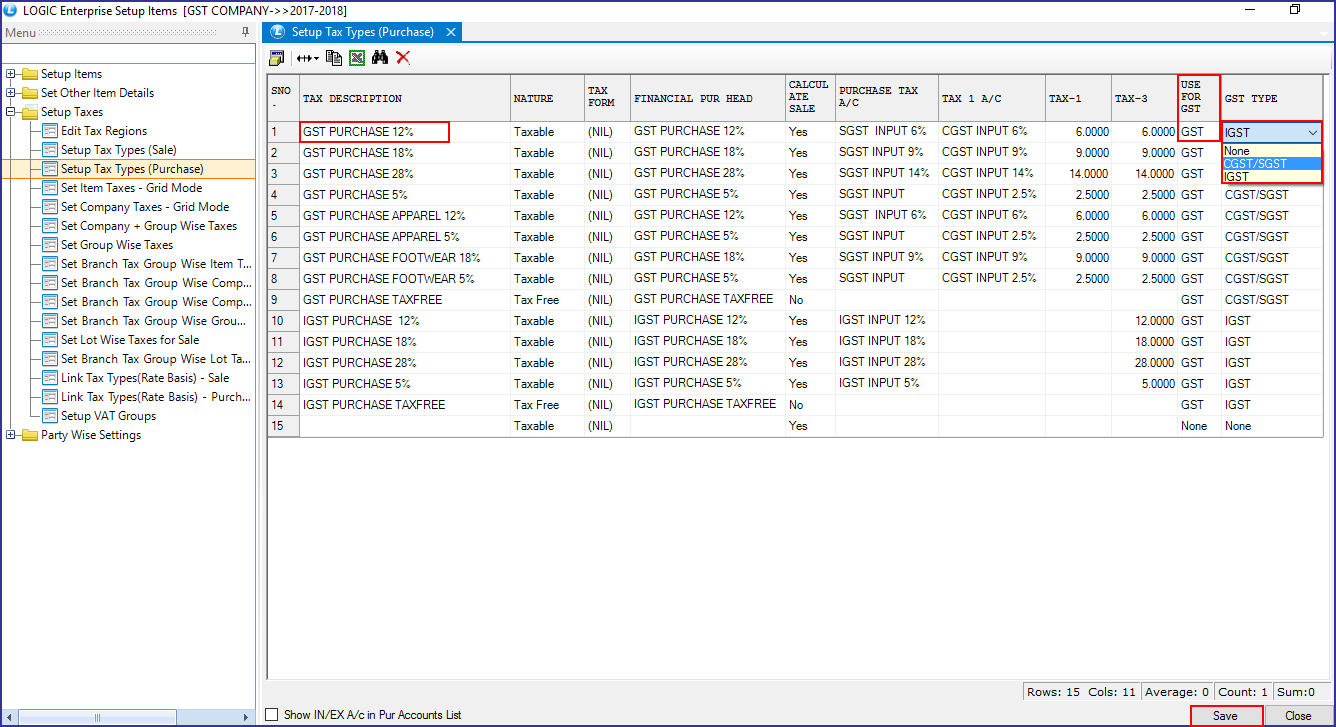Choose CGST/SGST in the GST type list

(1272, 164)
